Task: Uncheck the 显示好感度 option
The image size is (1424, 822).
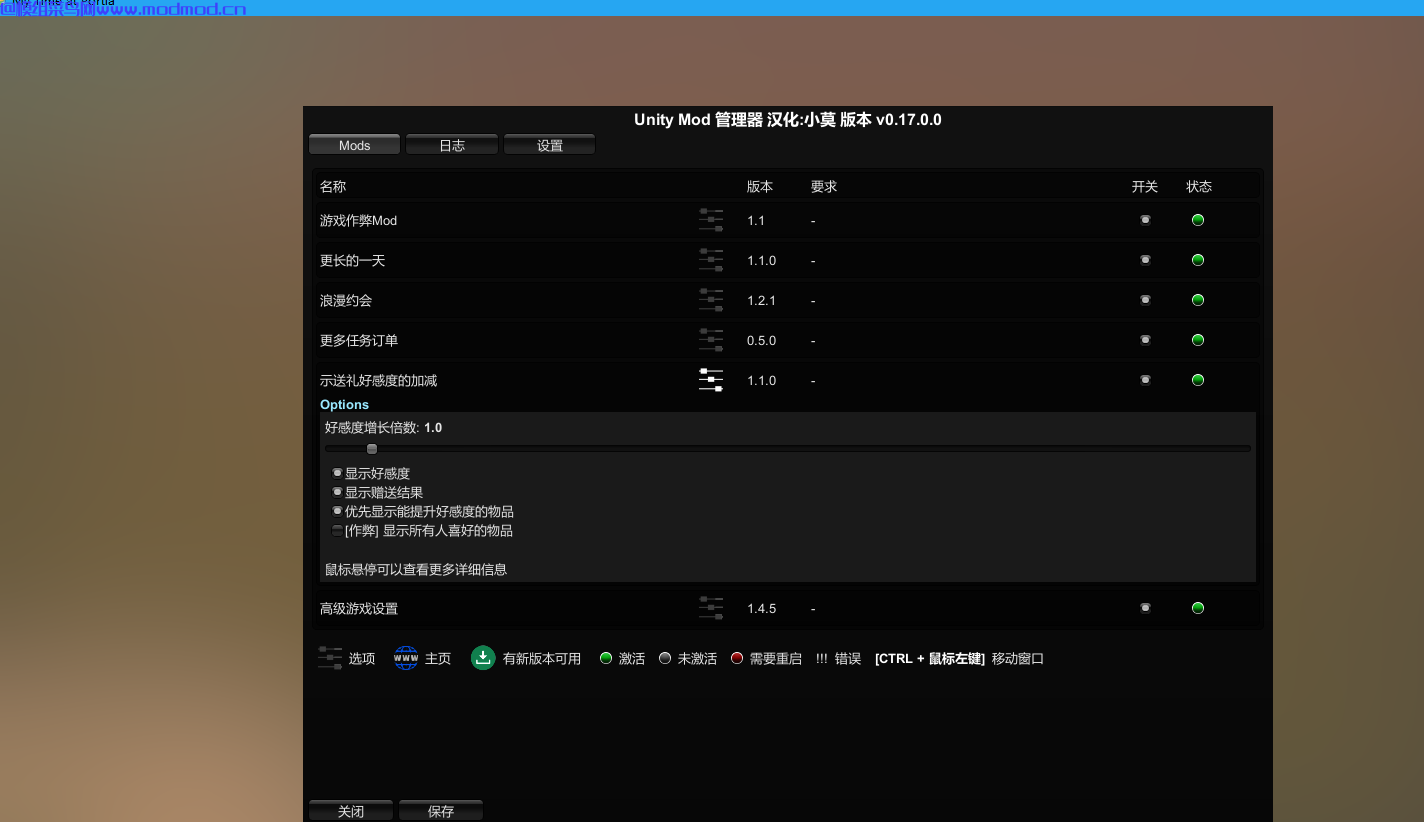Action: click(337, 472)
